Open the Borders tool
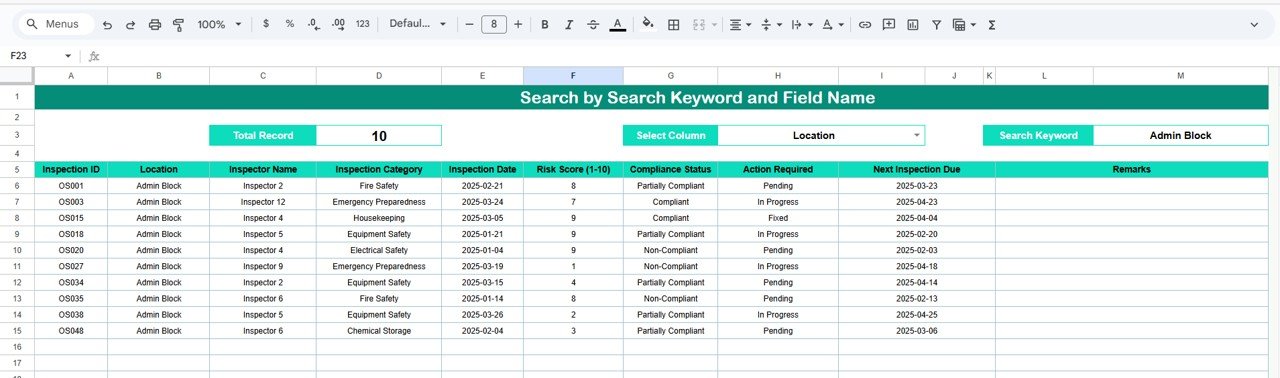 [x=673, y=24]
